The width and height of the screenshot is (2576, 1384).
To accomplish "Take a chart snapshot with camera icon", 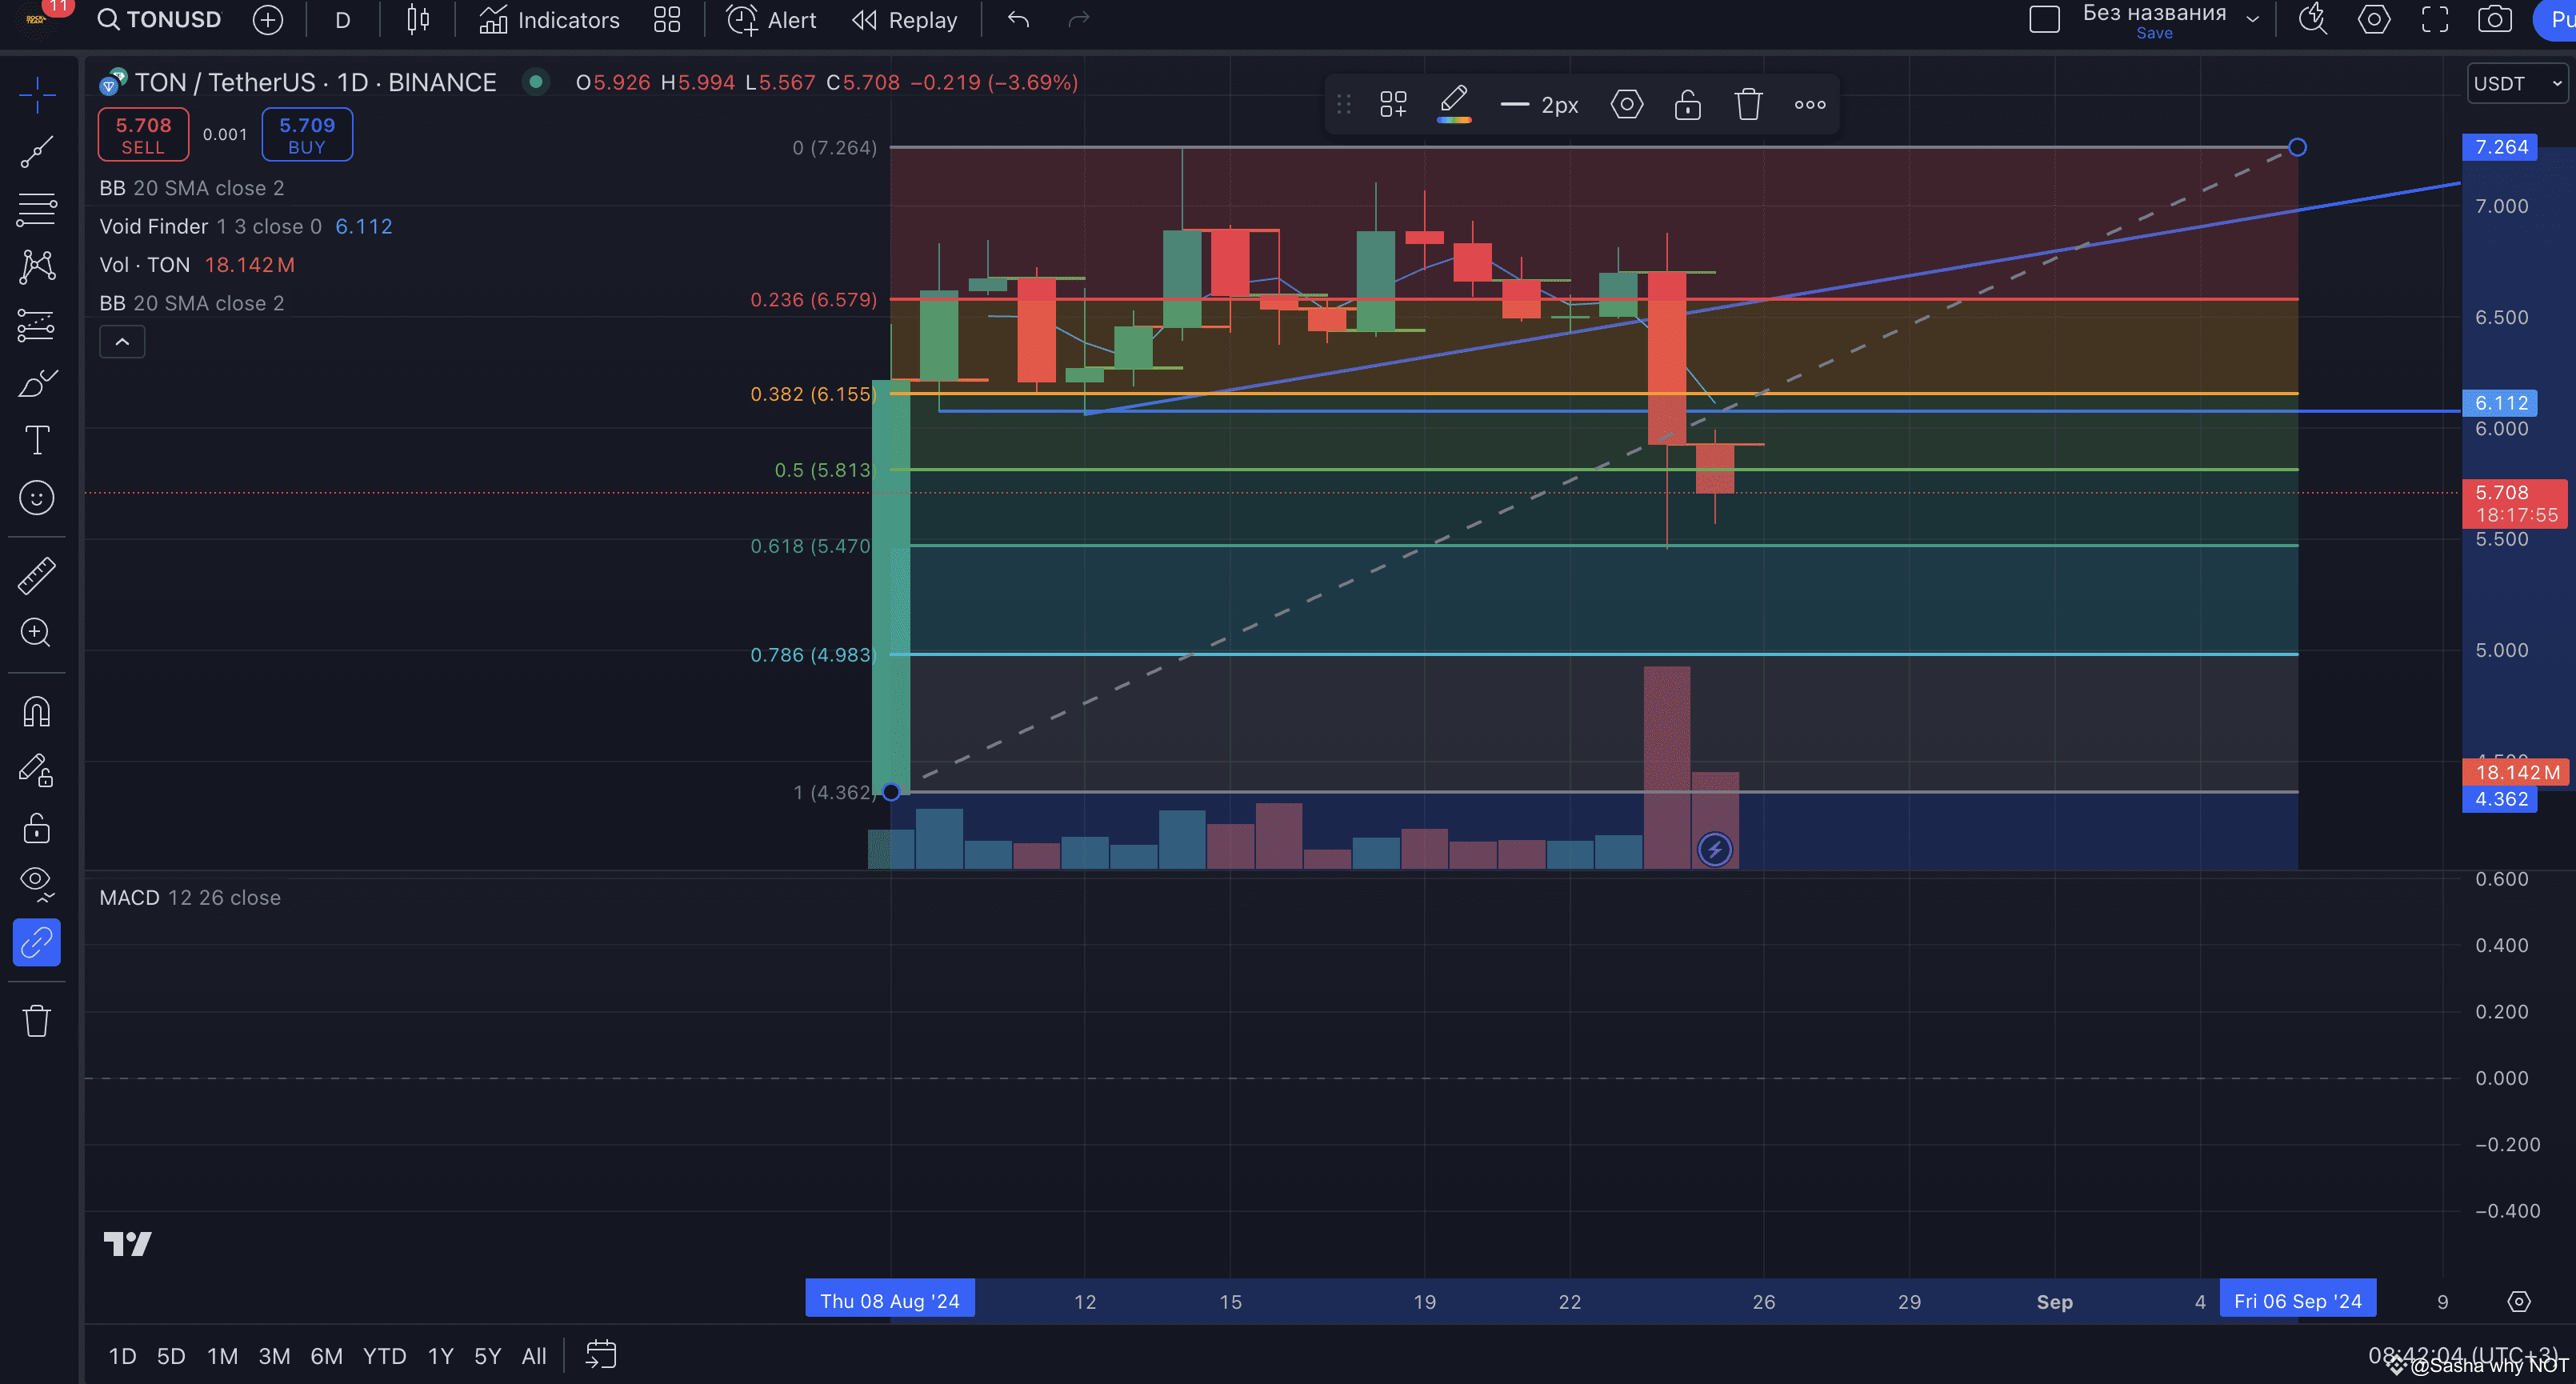I will click(2494, 20).
